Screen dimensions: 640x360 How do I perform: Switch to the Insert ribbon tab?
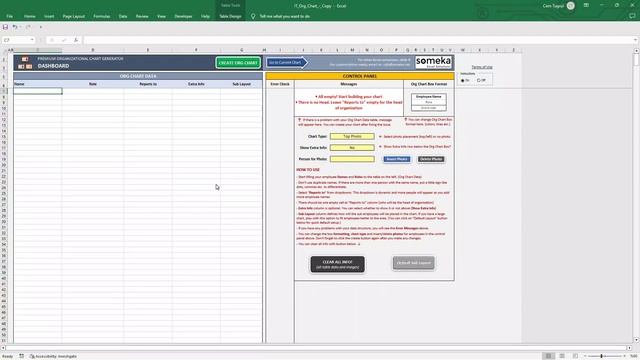pos(49,16)
